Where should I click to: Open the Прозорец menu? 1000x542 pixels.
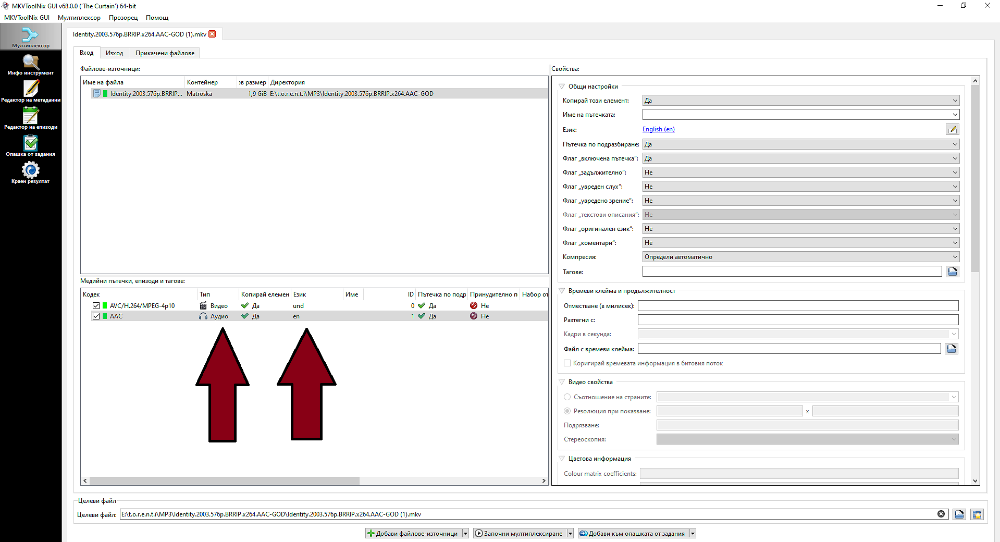pyautogui.click(x=123, y=18)
